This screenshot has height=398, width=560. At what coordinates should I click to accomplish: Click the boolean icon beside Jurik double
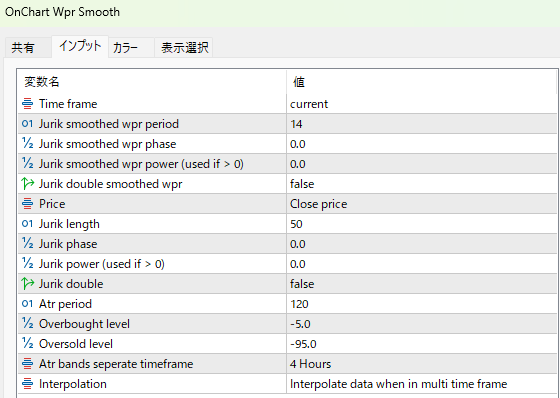(x=28, y=284)
